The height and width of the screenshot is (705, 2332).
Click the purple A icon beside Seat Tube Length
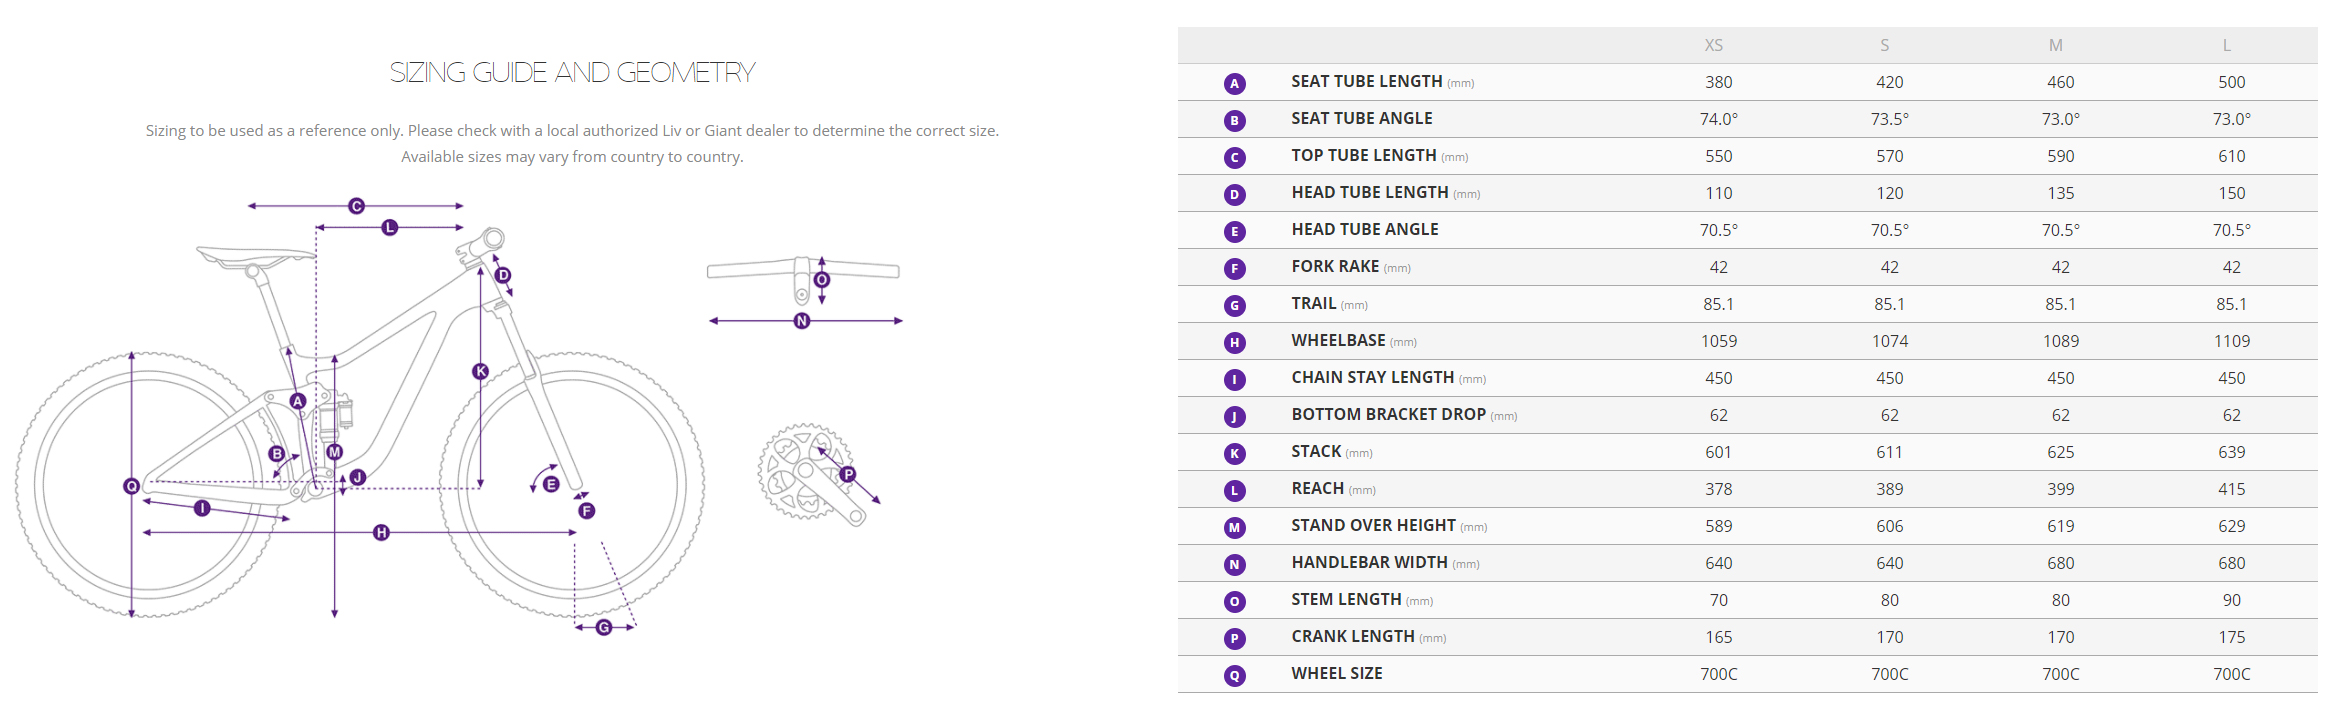[x=1234, y=83]
